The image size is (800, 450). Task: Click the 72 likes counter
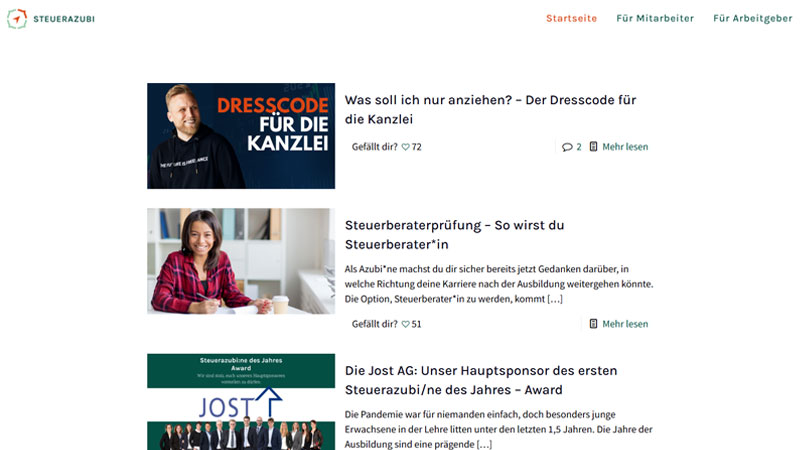pos(417,147)
